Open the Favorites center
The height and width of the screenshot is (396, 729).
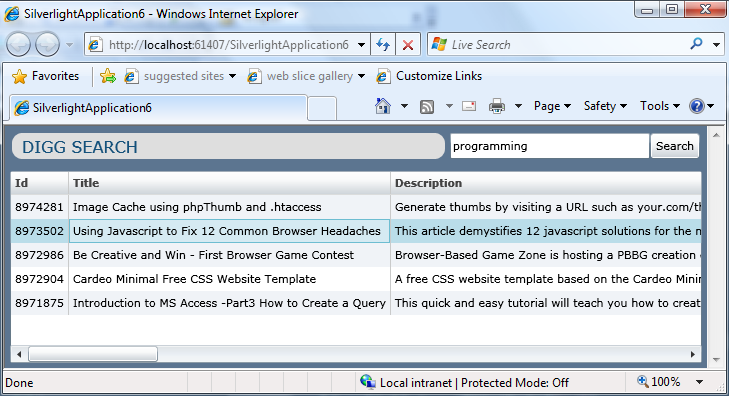tap(46, 76)
